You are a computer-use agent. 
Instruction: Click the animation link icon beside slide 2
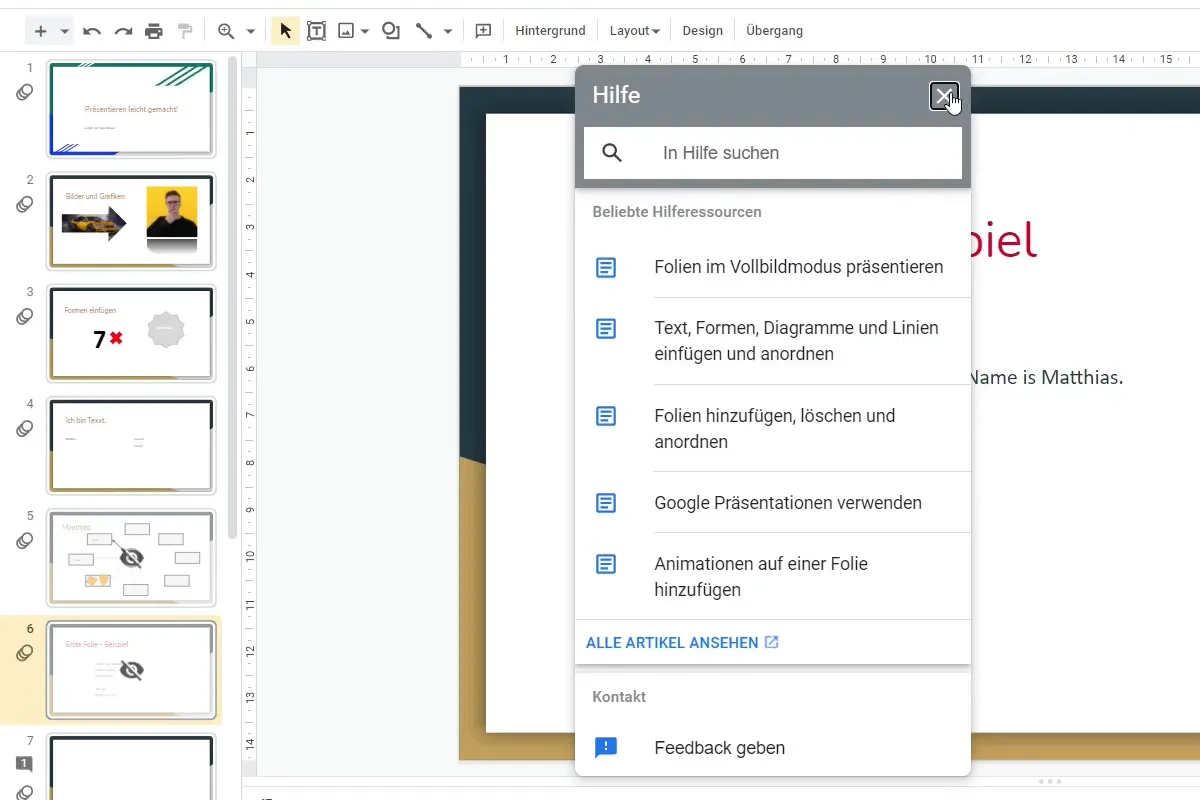[25, 204]
